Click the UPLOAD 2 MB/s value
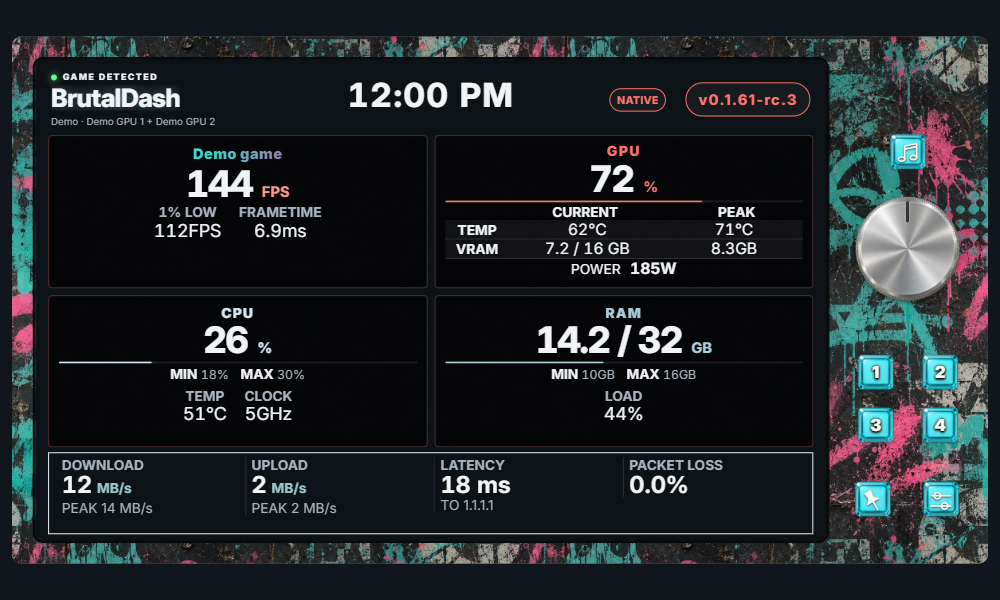 pos(279,486)
